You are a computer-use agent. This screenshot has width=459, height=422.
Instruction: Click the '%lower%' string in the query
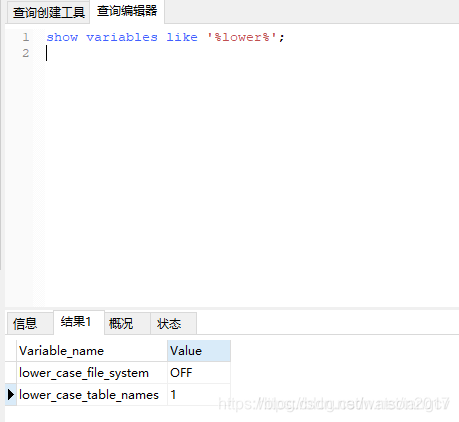coord(242,37)
